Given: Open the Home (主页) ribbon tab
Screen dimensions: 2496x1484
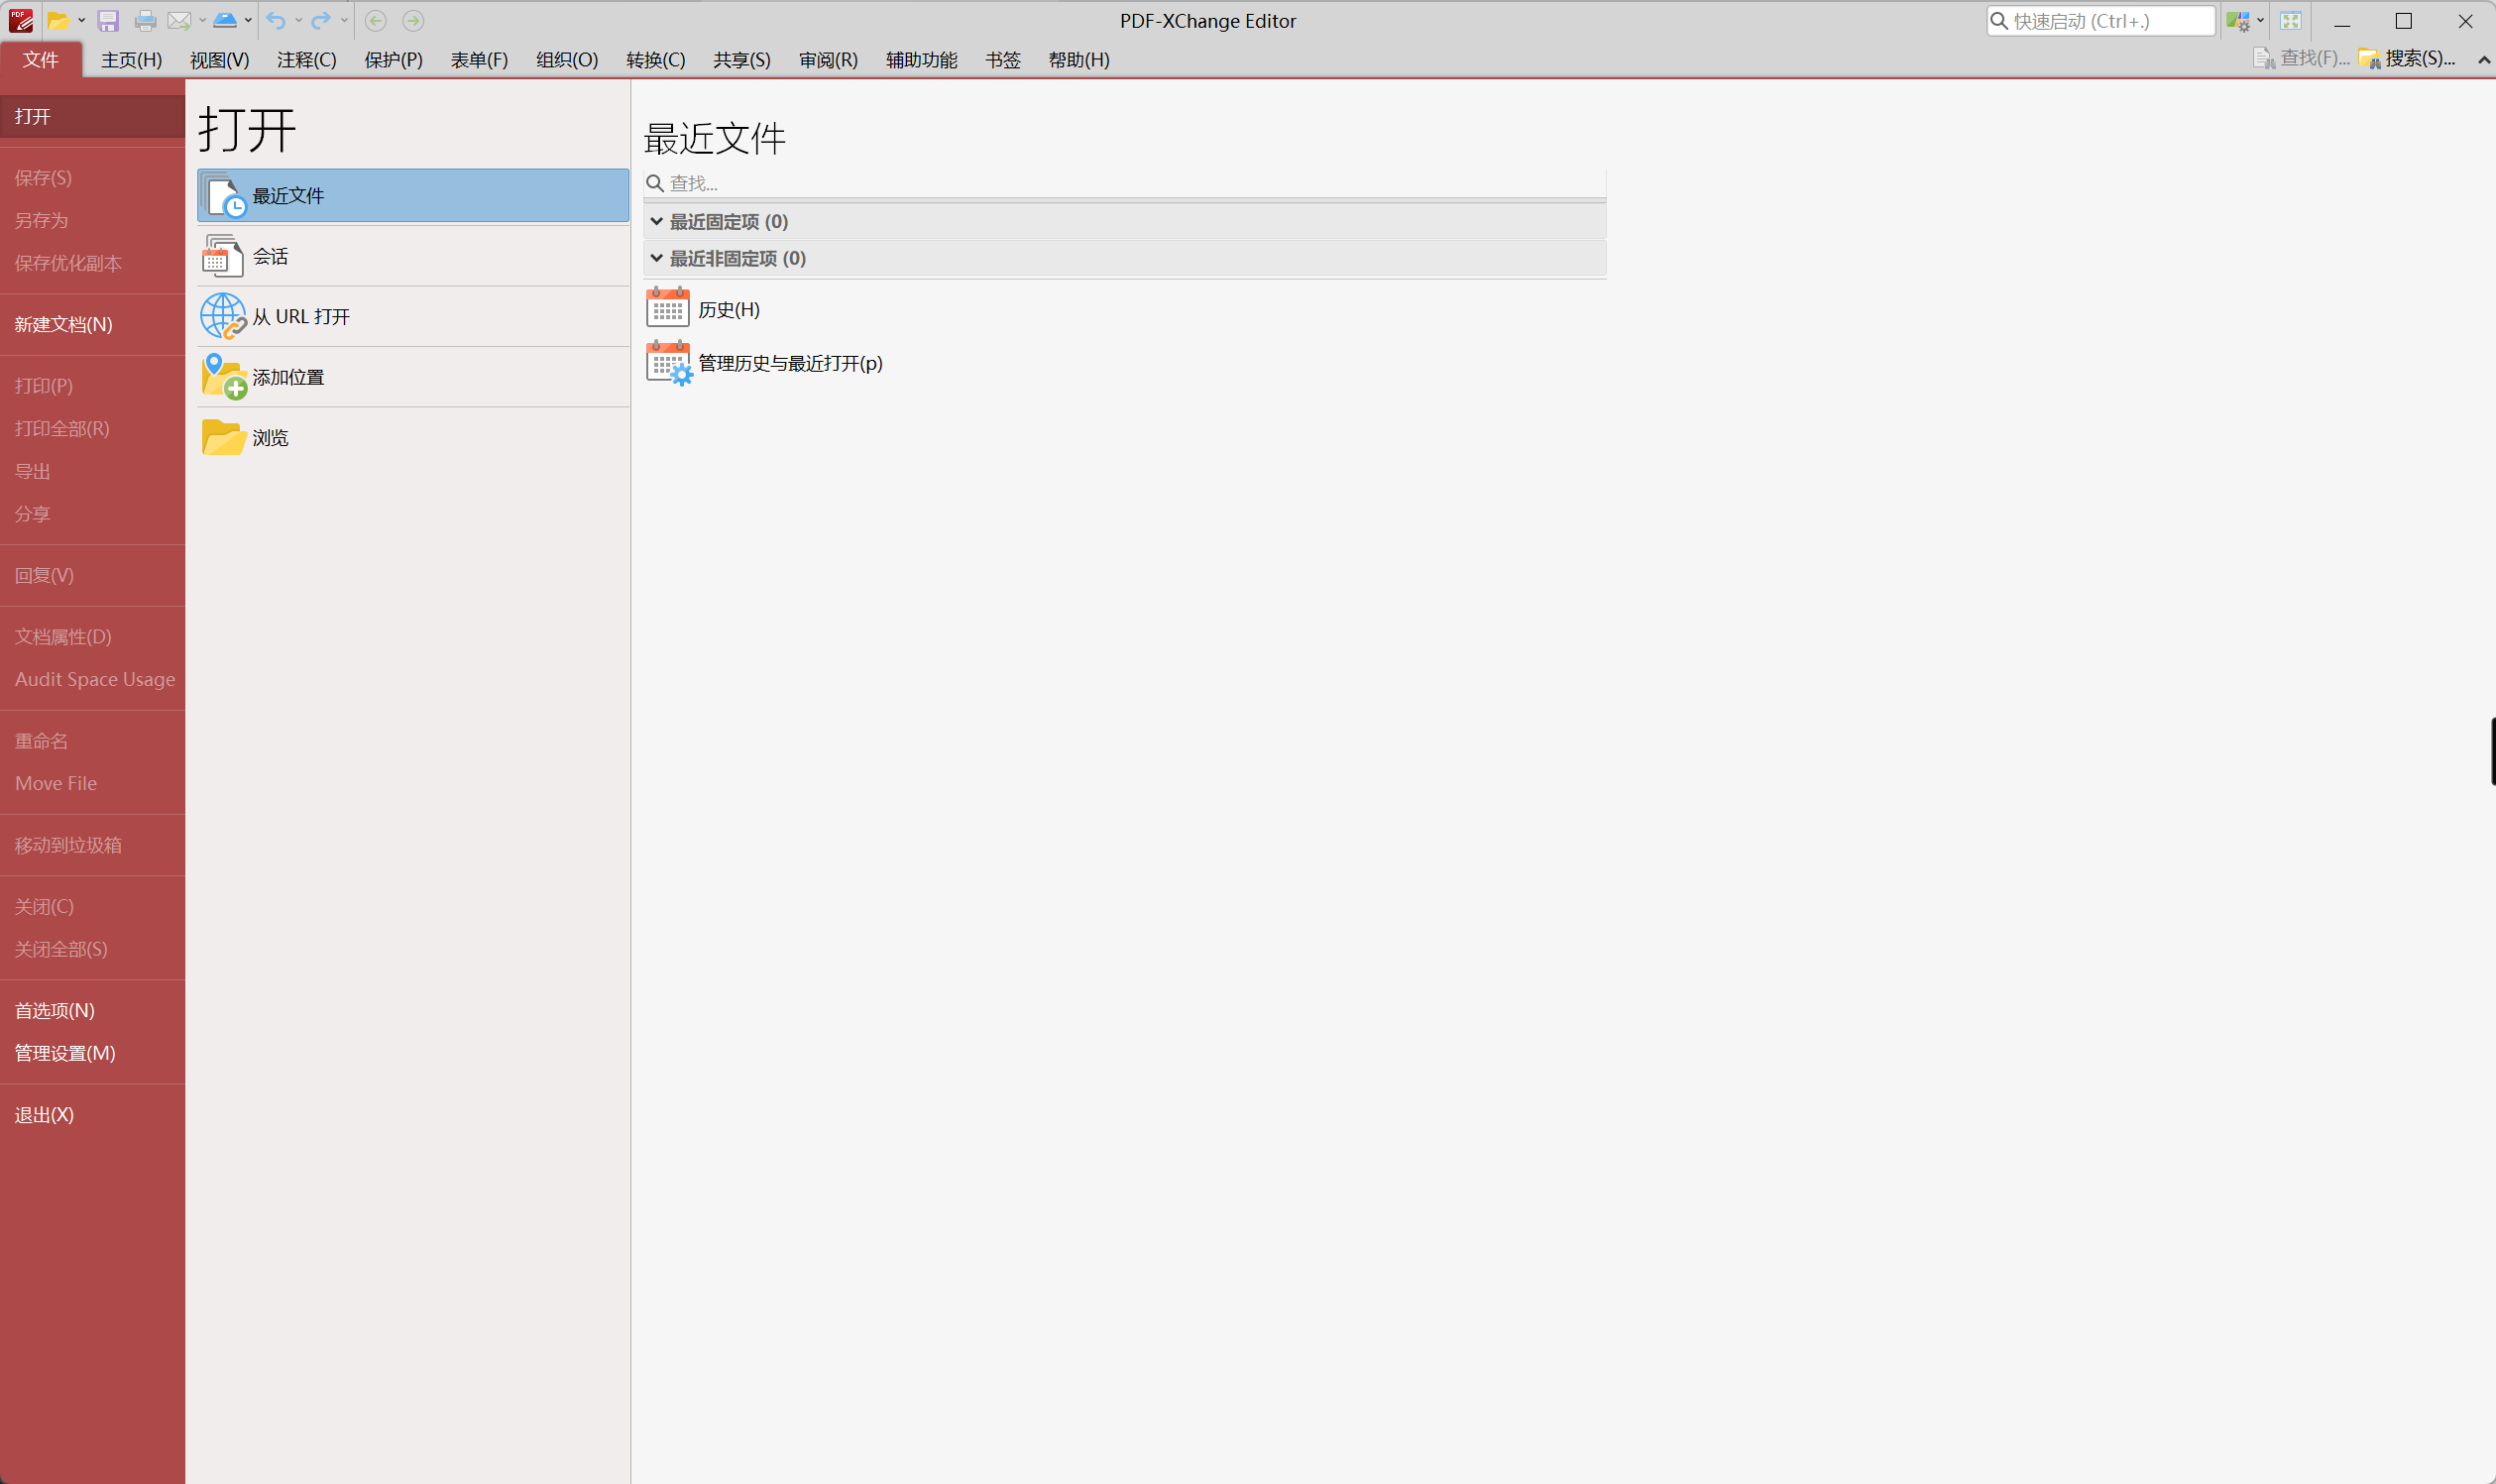Looking at the screenshot, I should click(x=131, y=60).
